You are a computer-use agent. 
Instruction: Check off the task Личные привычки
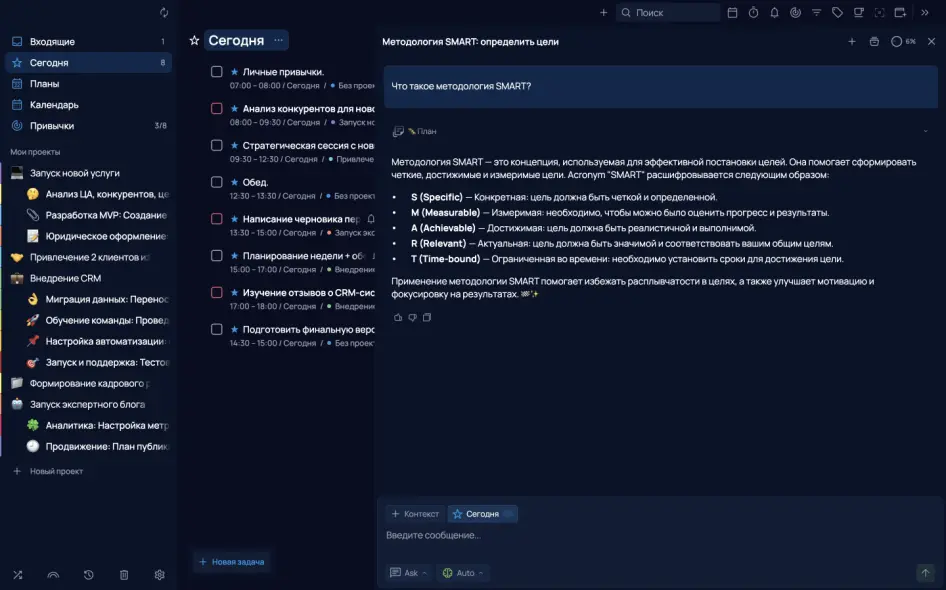(217, 72)
